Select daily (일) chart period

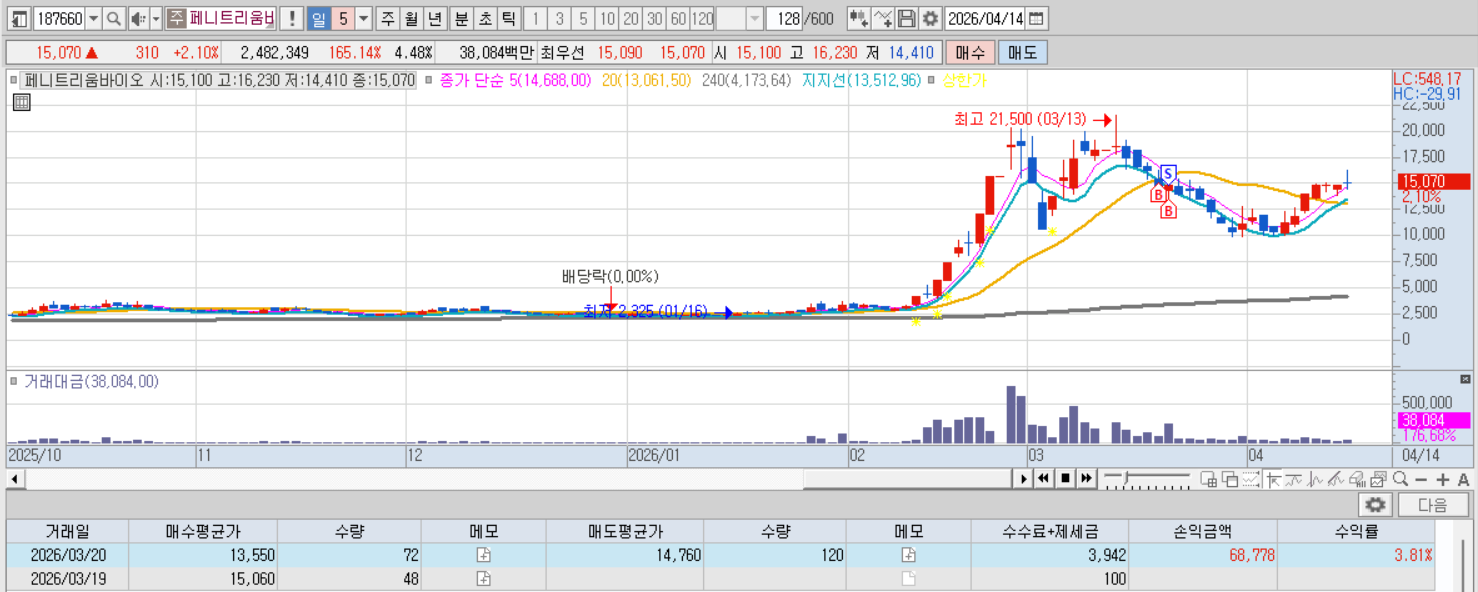318,19
